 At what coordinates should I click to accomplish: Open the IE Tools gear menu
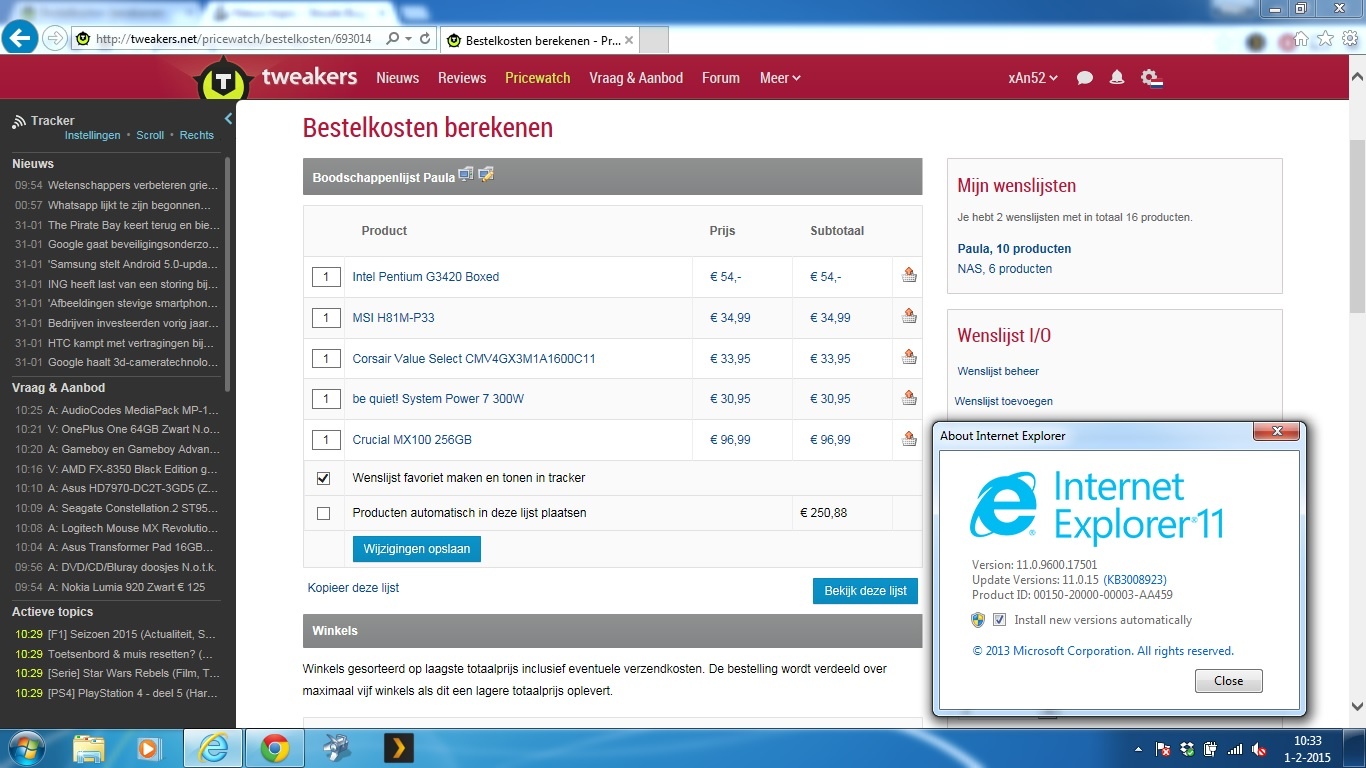pyautogui.click(x=1349, y=39)
